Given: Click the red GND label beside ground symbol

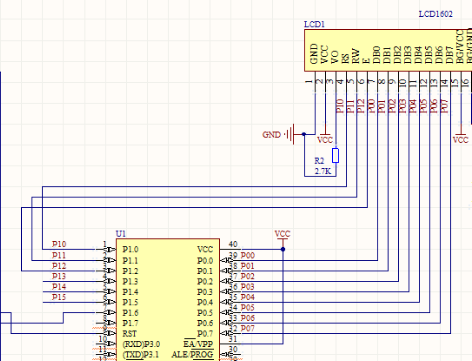Looking at the screenshot, I should point(271,135).
